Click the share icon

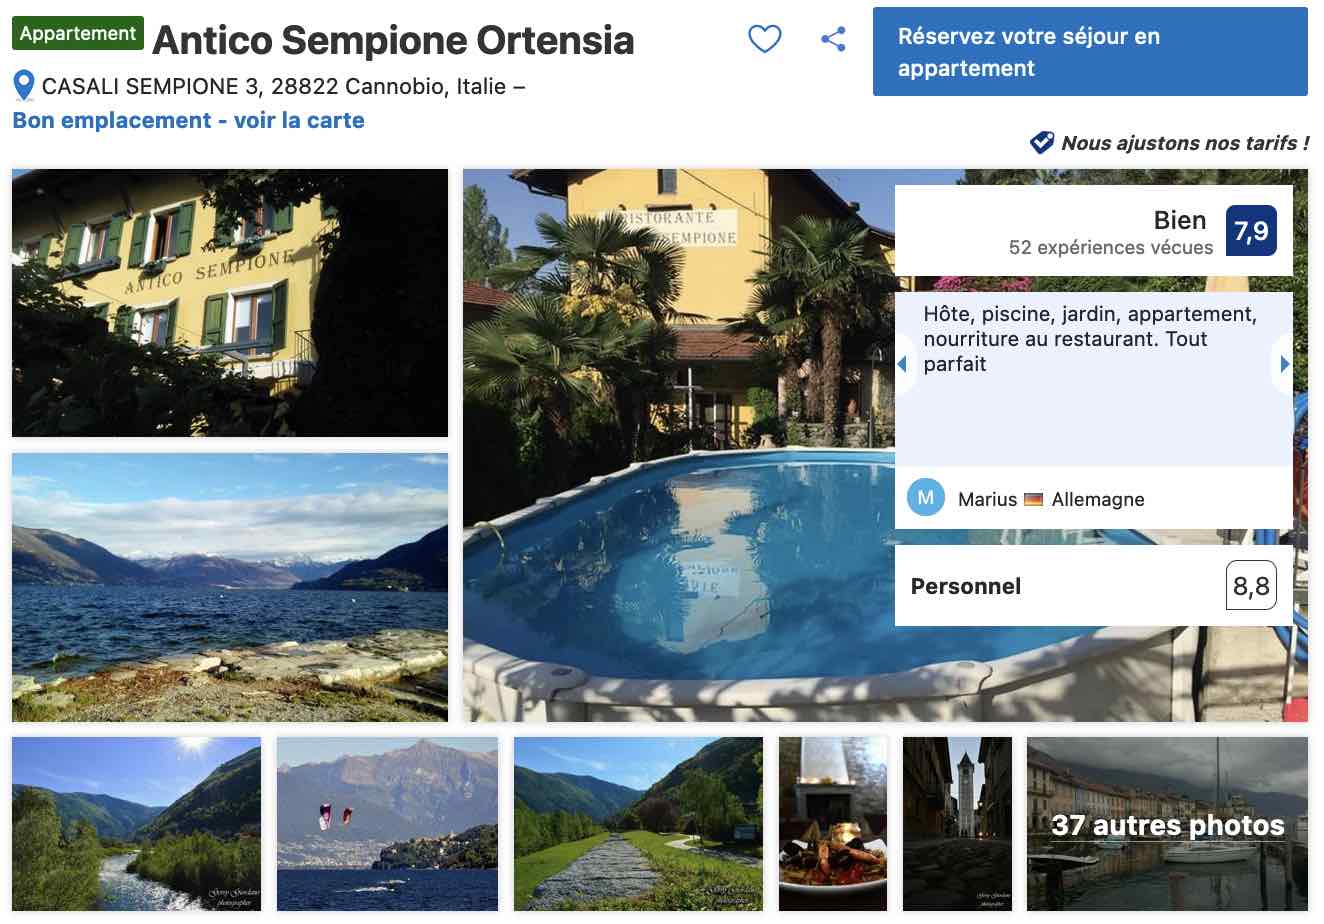click(833, 39)
